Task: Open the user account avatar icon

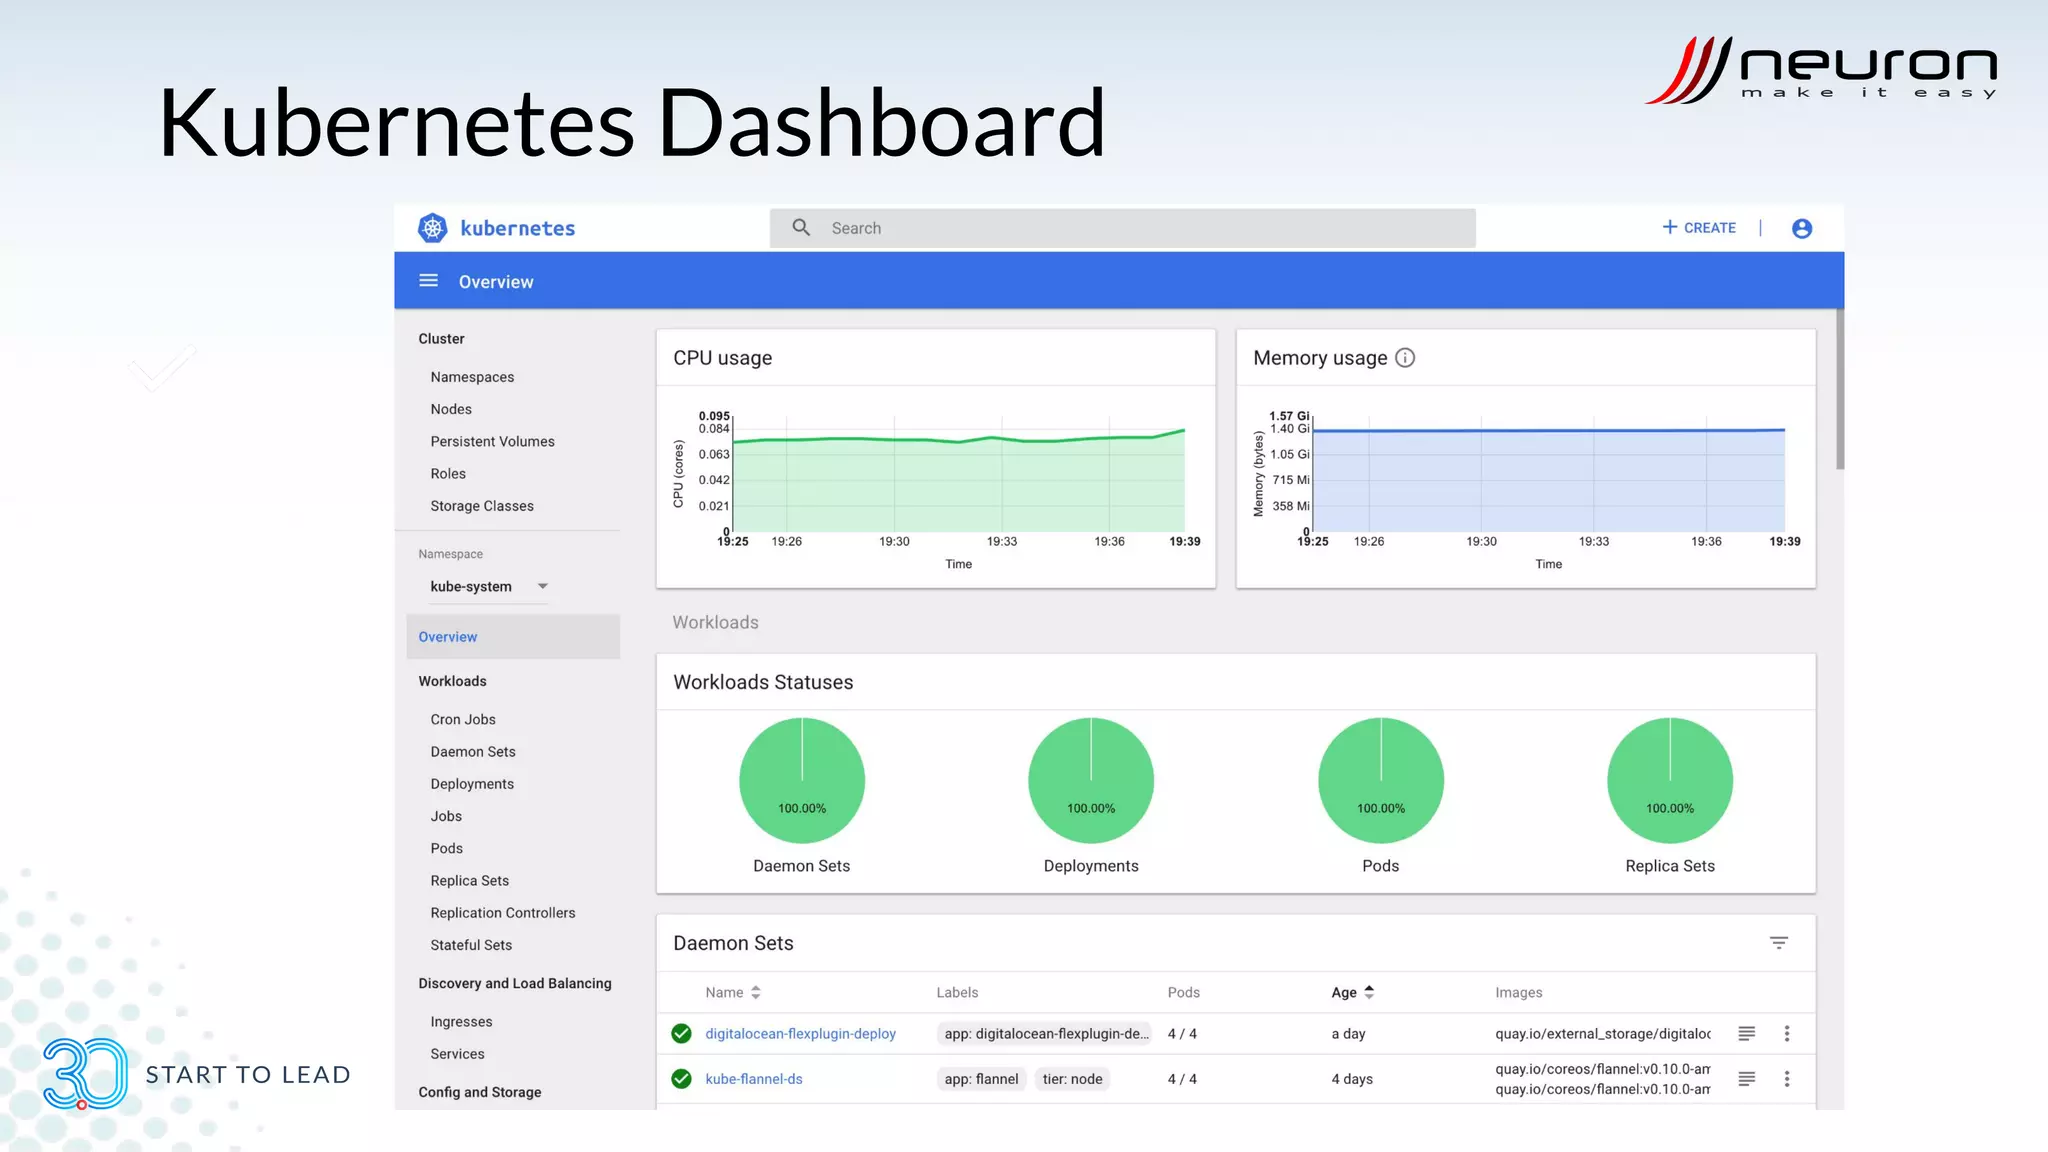Action: pyautogui.click(x=1802, y=228)
